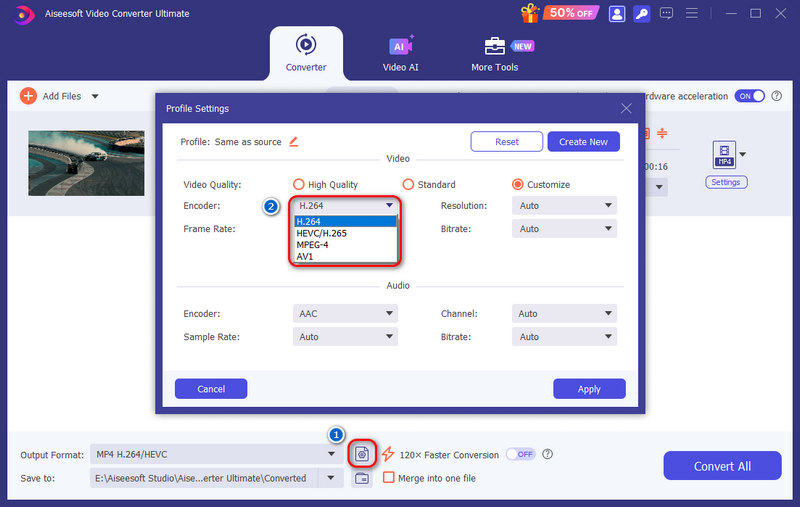Viewport: 800px width, 507px height.
Task: Expand the video Resolution dropdown
Action: coord(564,206)
